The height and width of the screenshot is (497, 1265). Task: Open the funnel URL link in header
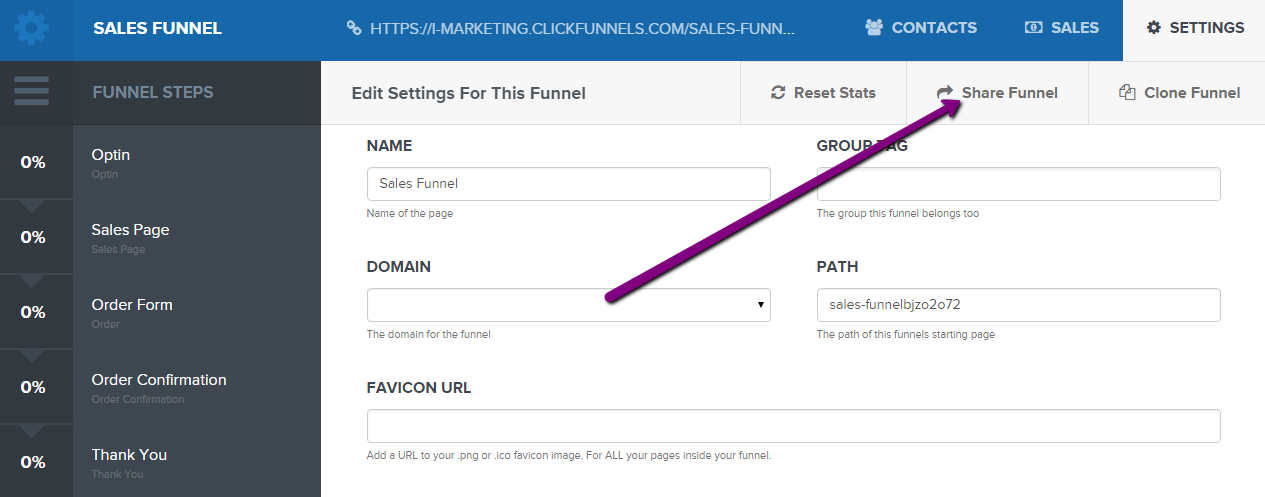pos(582,28)
